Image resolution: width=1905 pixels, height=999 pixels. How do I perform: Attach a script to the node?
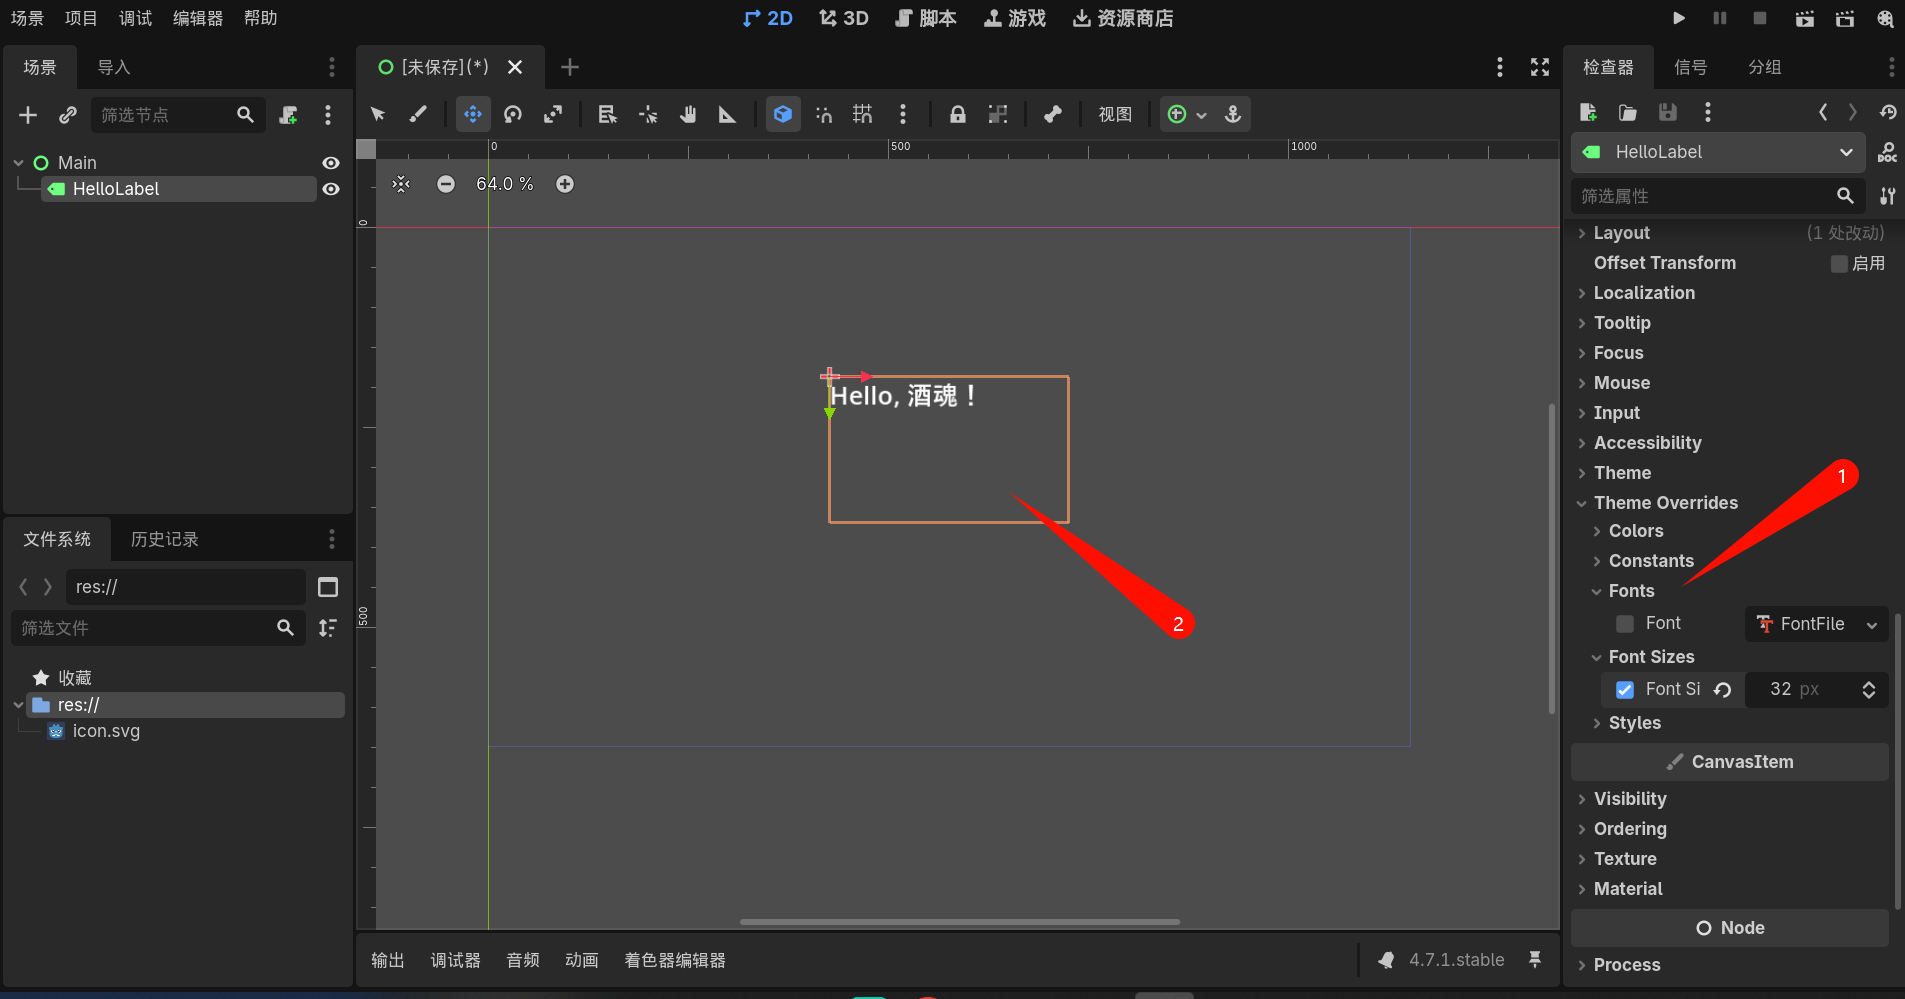[288, 115]
